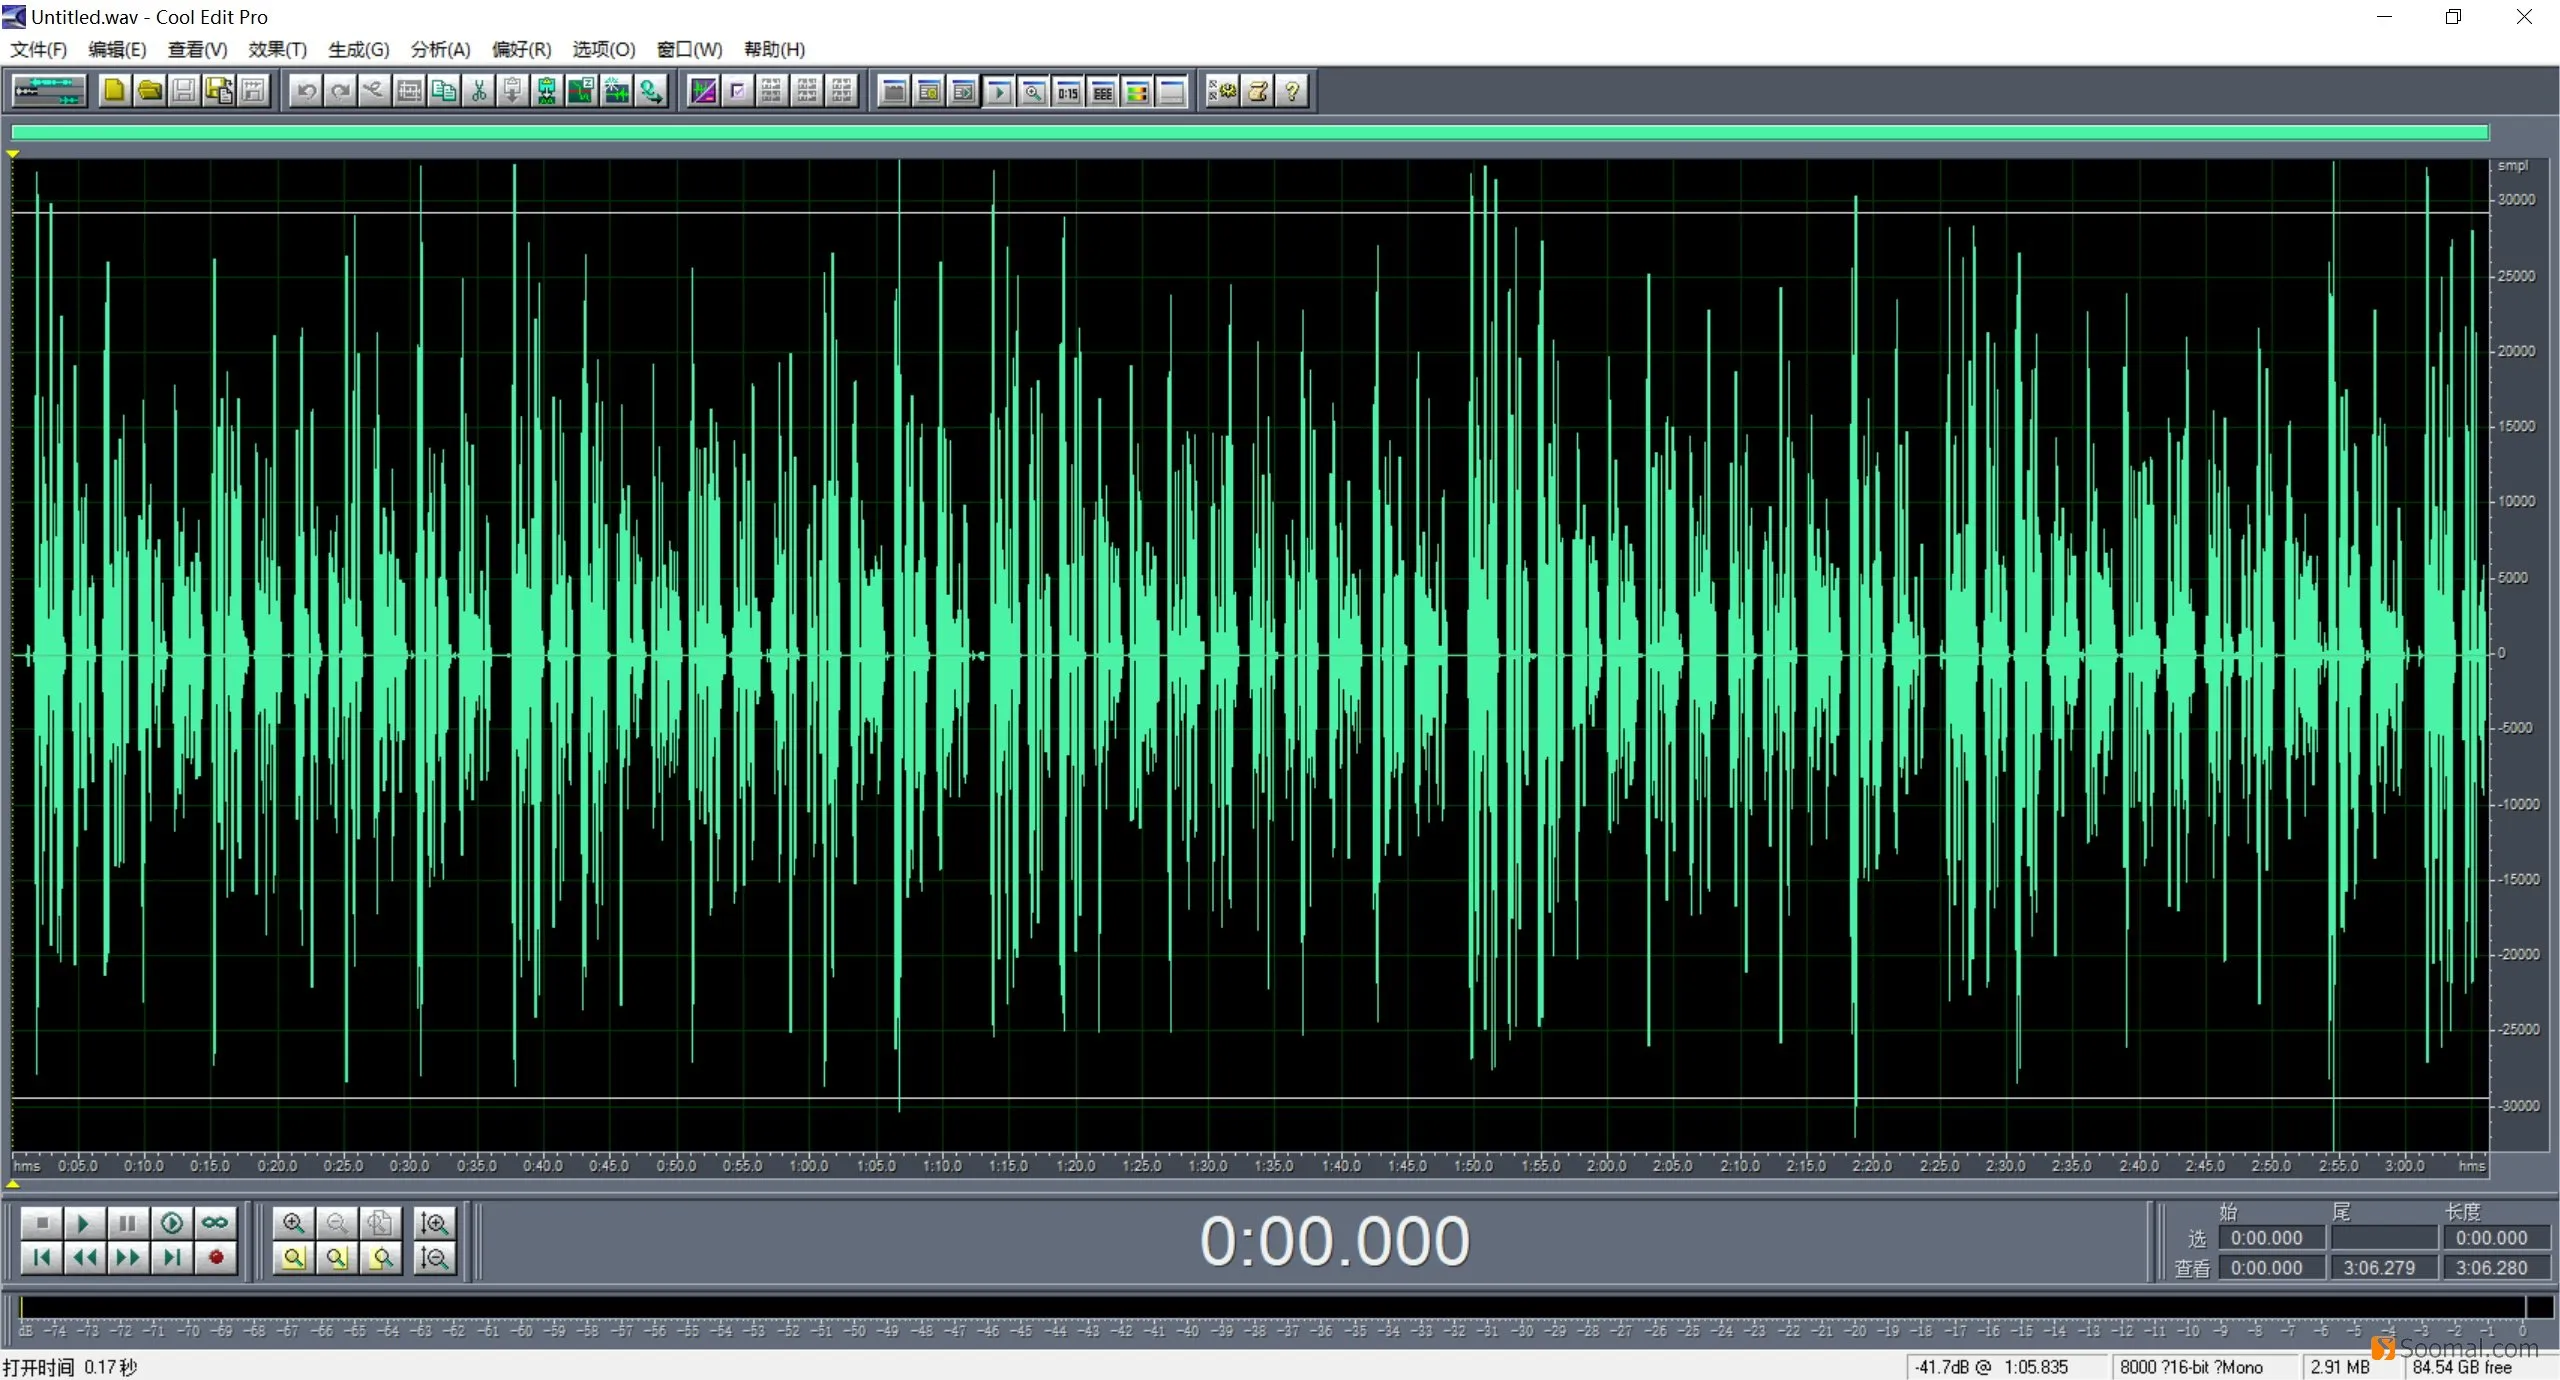Viewport: 2560px width, 1380px height.
Task: Click the Zoom Out horizontally magnifier
Action: 337,1222
